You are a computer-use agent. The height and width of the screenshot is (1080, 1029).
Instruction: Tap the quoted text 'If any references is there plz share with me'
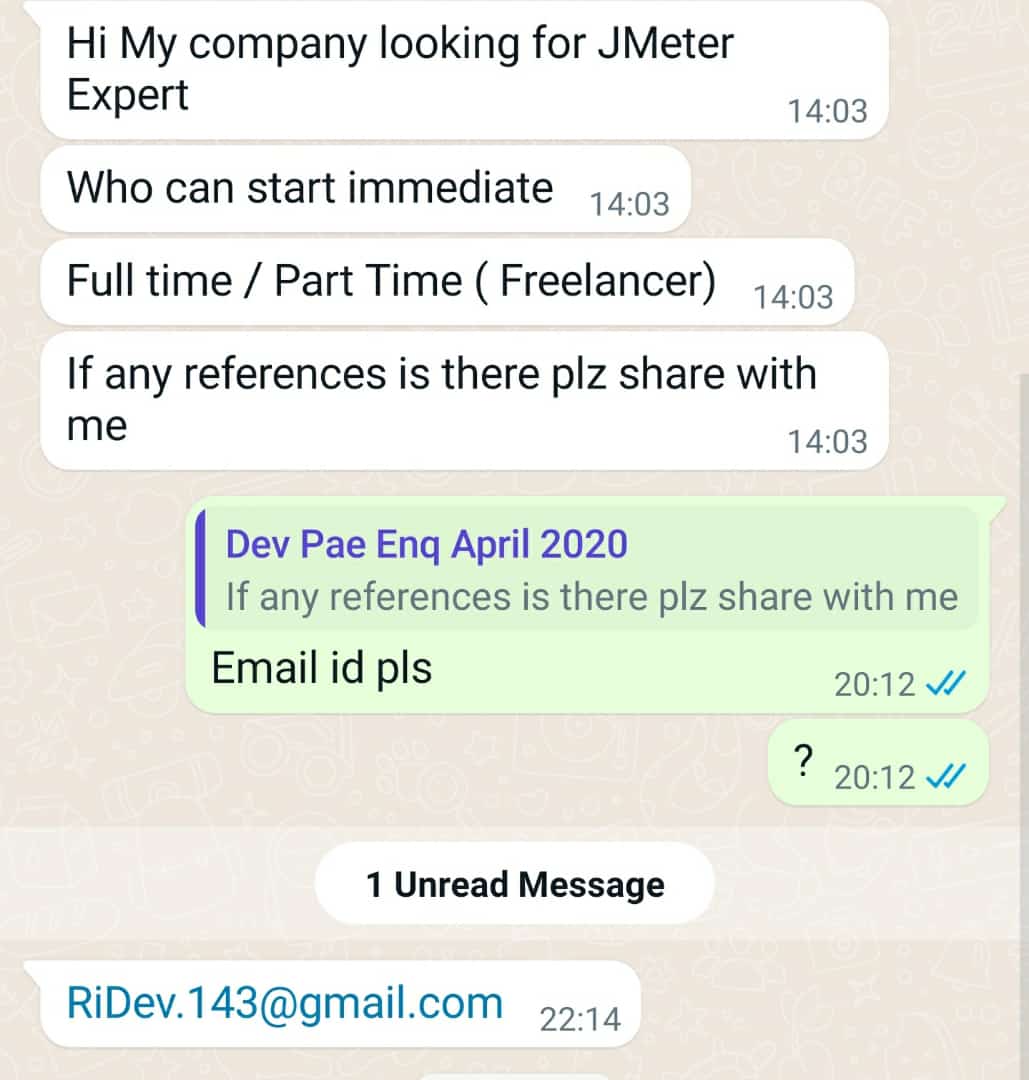point(592,596)
